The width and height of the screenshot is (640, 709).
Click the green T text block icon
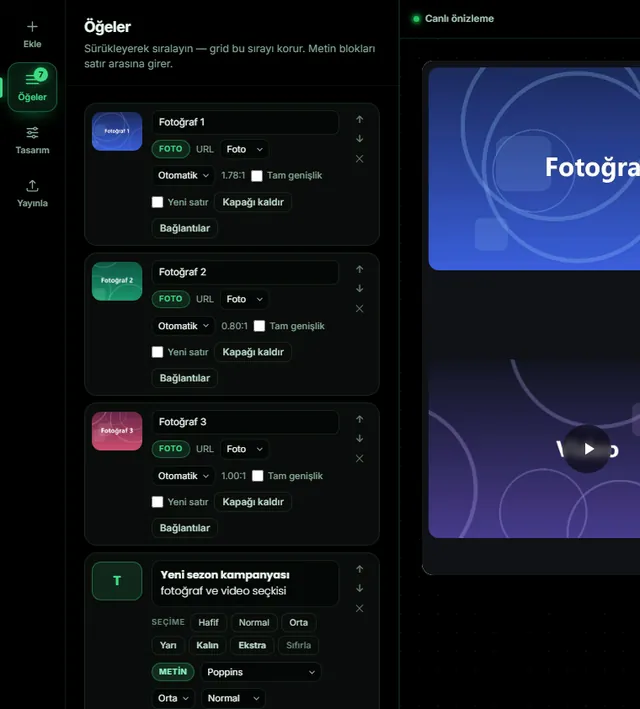click(117, 581)
